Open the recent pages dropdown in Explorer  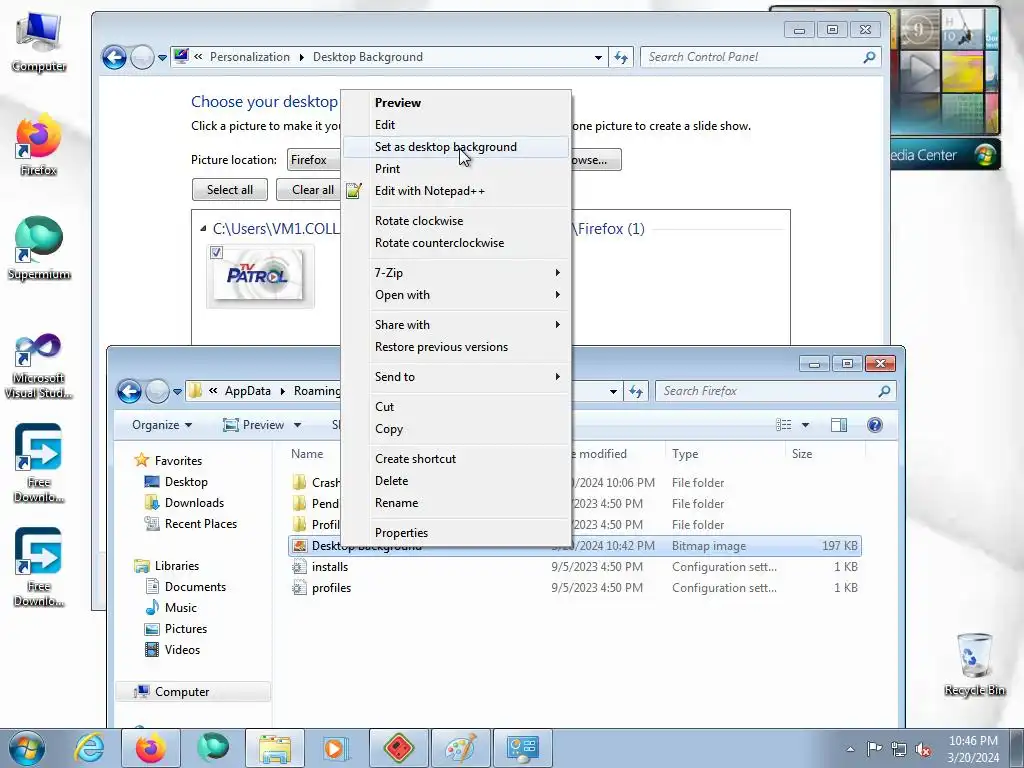pyautogui.click(x=177, y=392)
